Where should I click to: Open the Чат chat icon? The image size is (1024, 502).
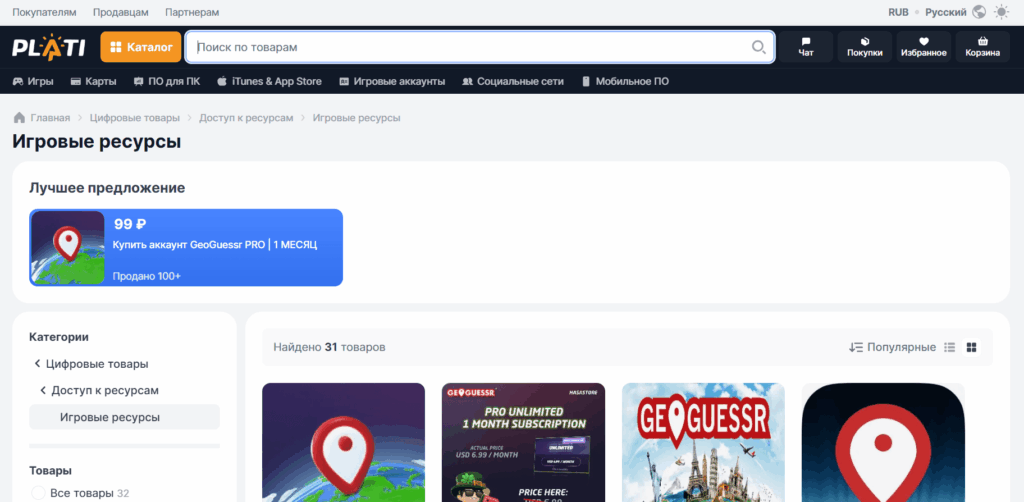[x=806, y=47]
